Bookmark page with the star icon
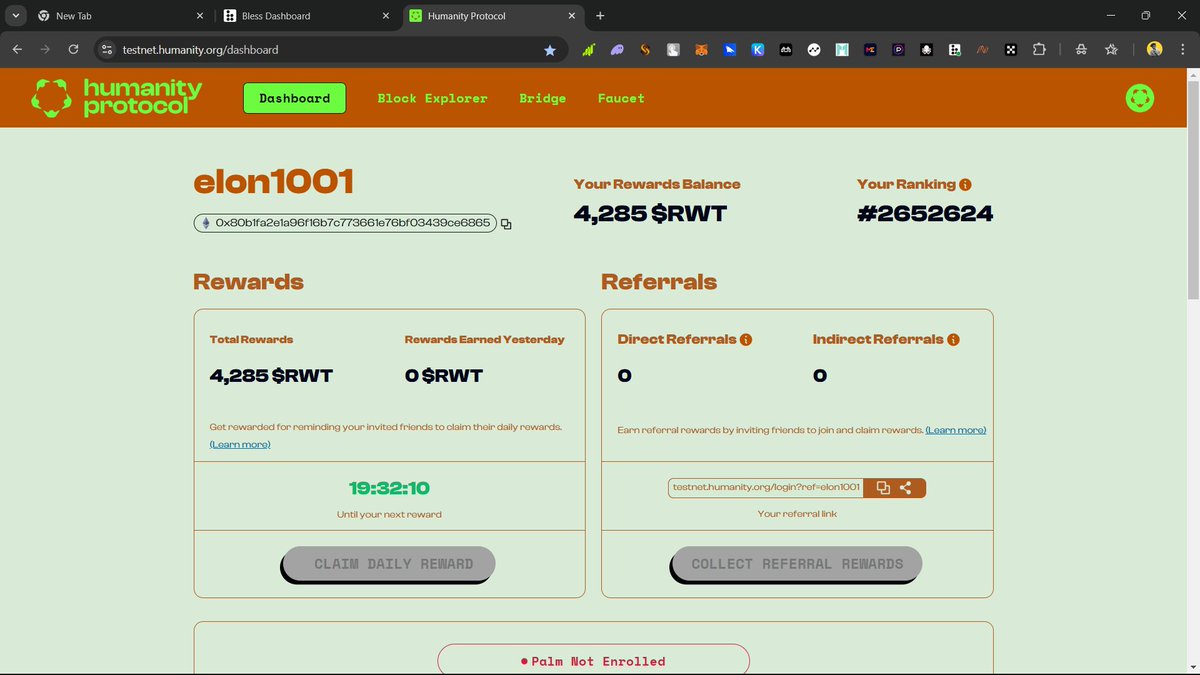This screenshot has height=675, width=1200. pyautogui.click(x=550, y=49)
